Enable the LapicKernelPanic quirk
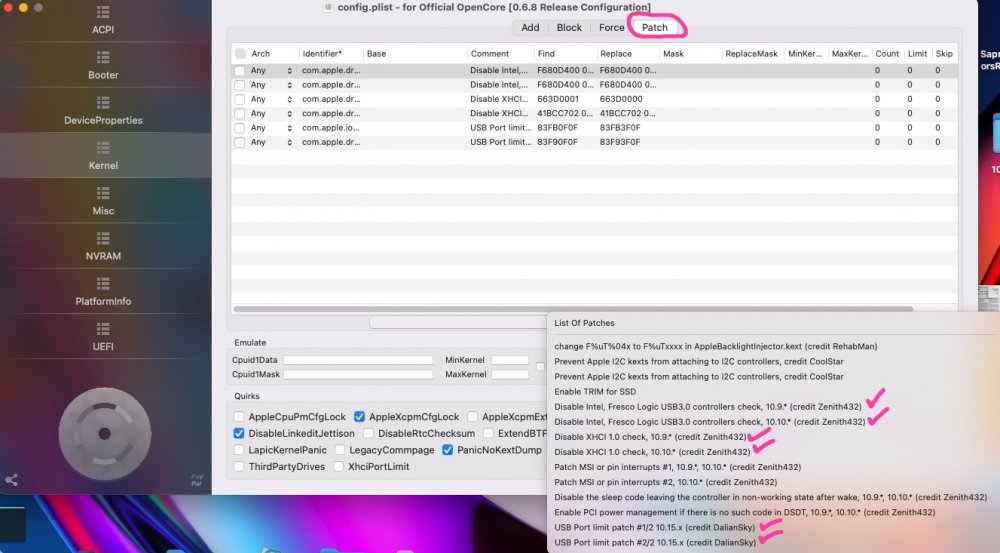The width and height of the screenshot is (1000, 553). [x=239, y=450]
